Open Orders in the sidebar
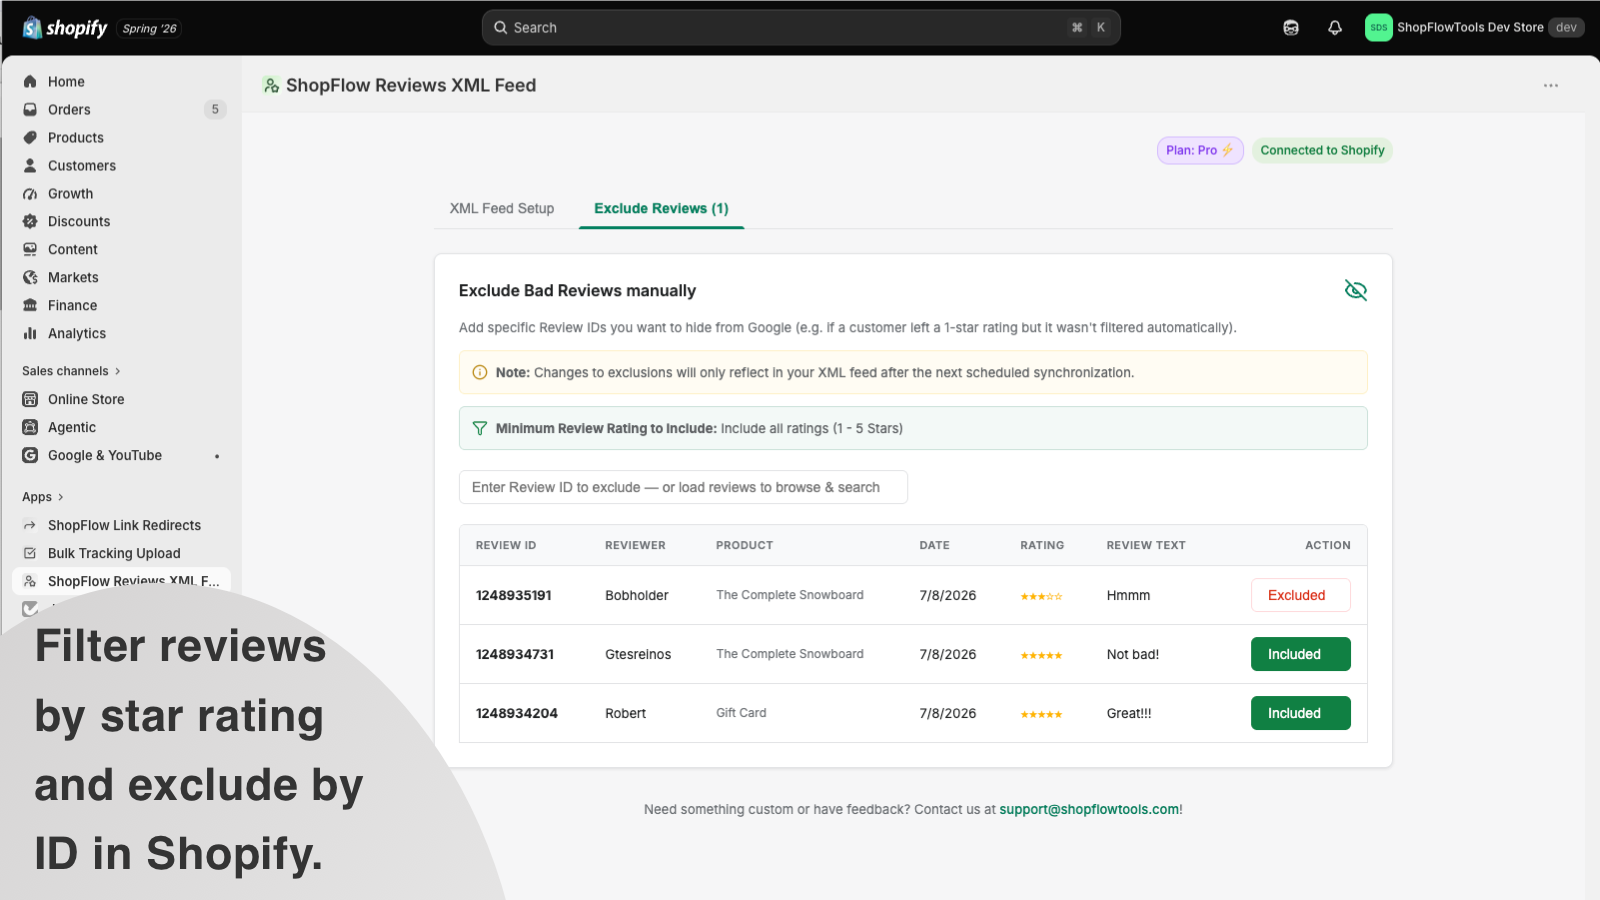 point(69,110)
